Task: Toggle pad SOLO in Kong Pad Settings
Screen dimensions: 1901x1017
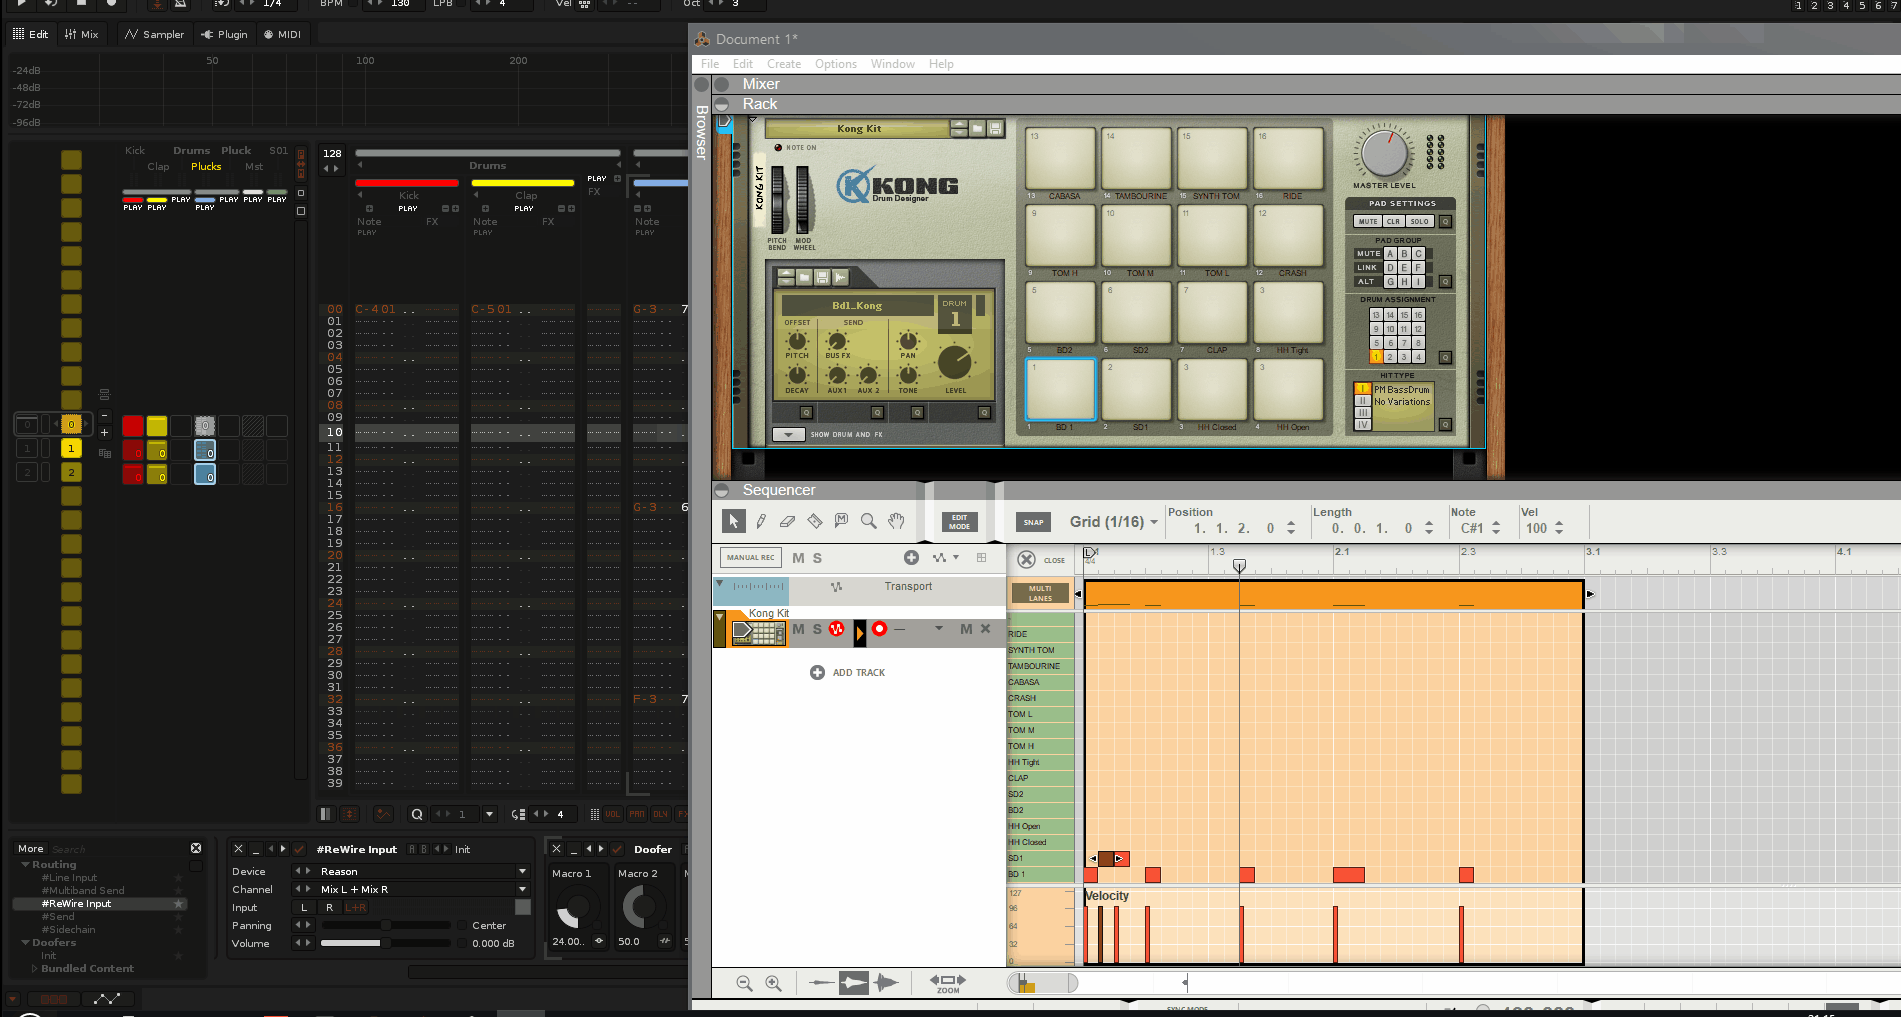Action: click(1419, 221)
